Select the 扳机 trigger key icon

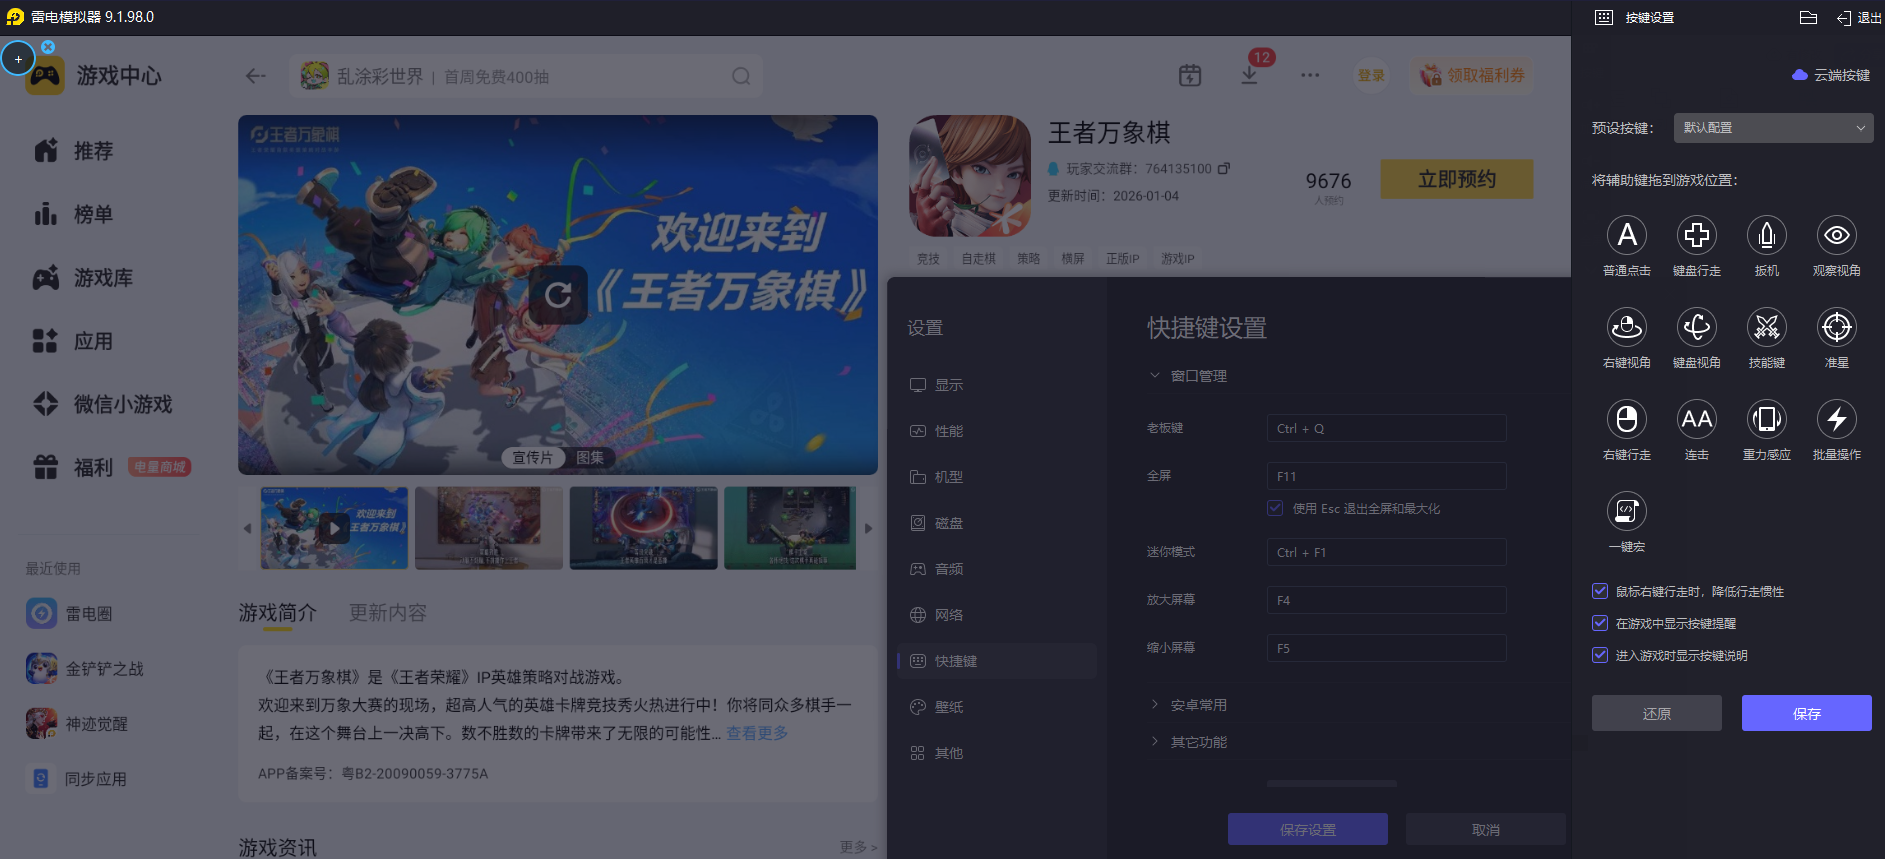coord(1767,235)
